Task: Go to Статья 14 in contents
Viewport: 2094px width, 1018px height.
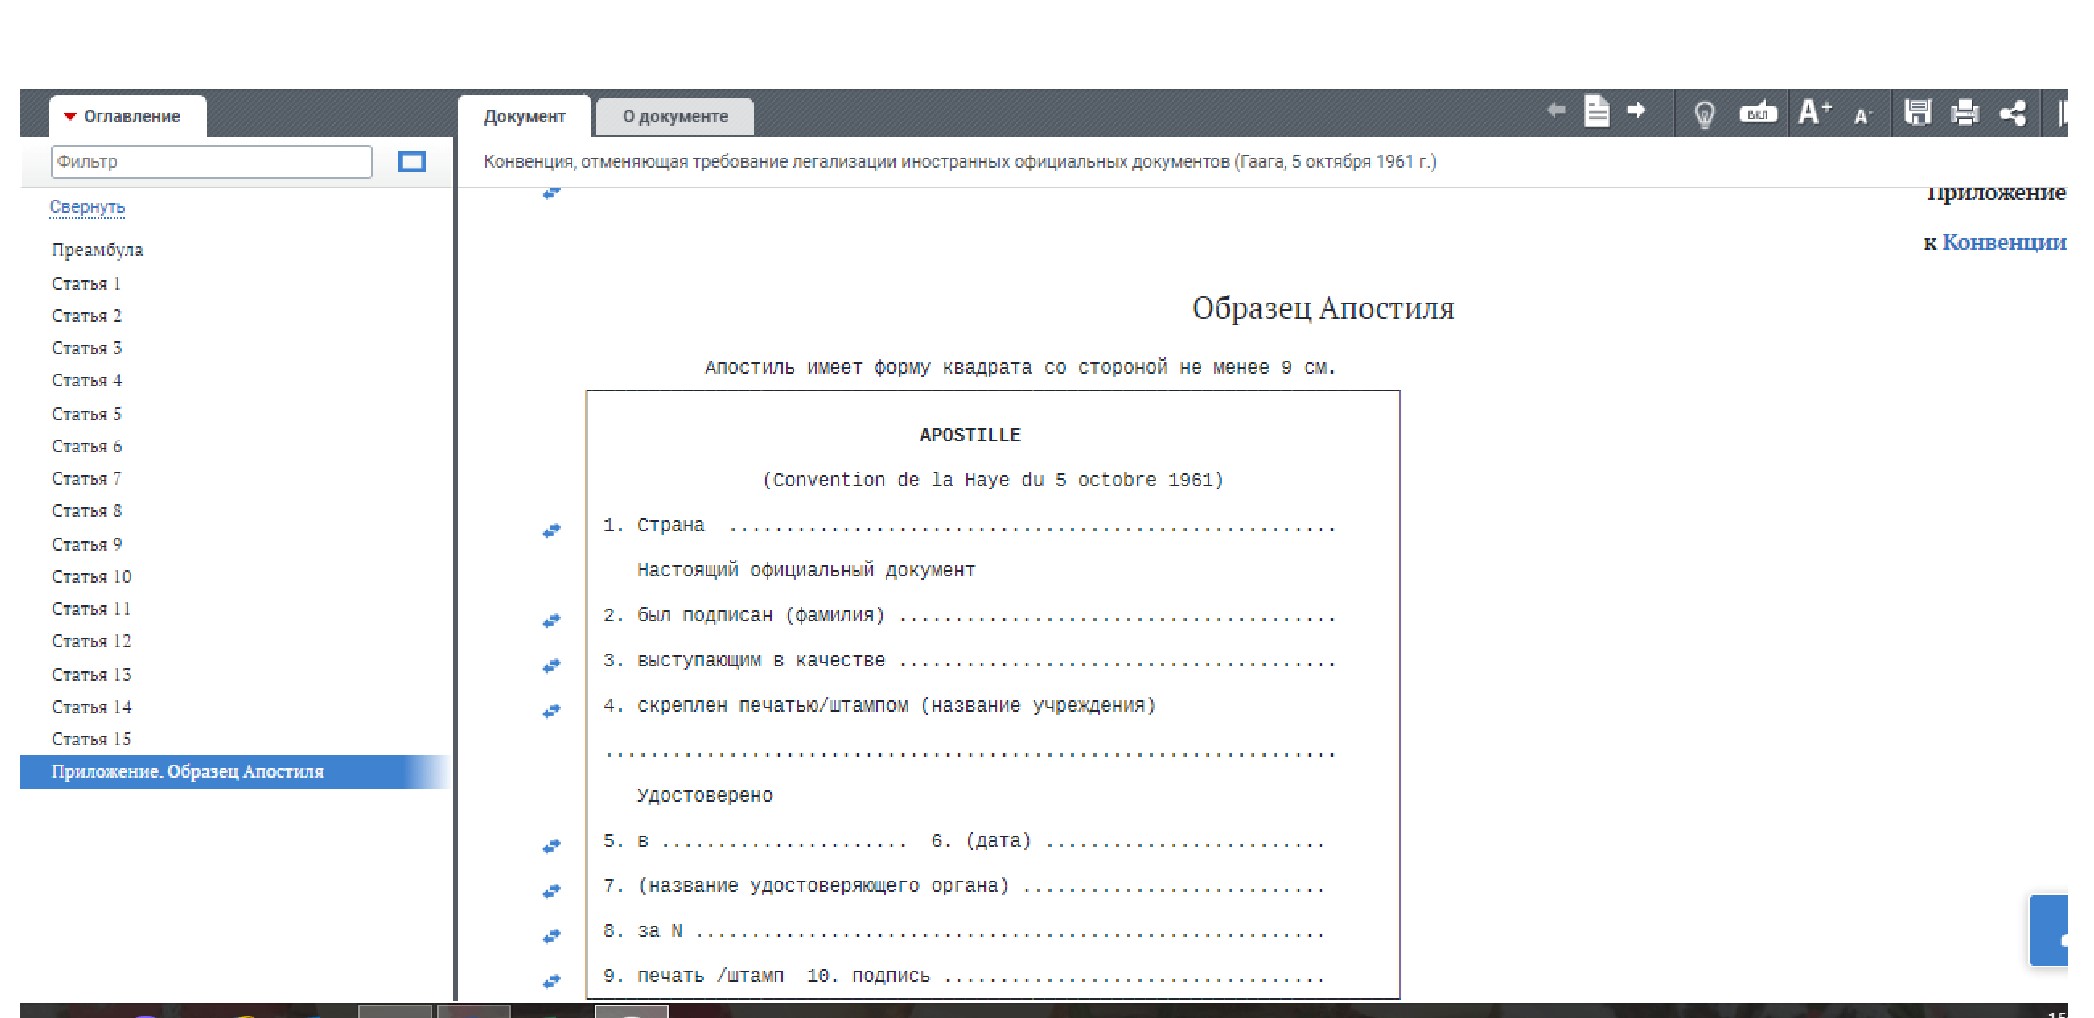Action: click(x=91, y=707)
